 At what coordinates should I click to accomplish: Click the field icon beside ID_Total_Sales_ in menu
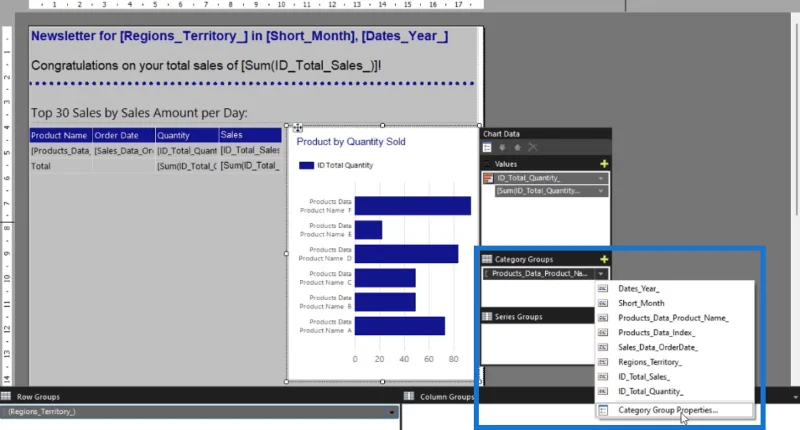pos(603,376)
